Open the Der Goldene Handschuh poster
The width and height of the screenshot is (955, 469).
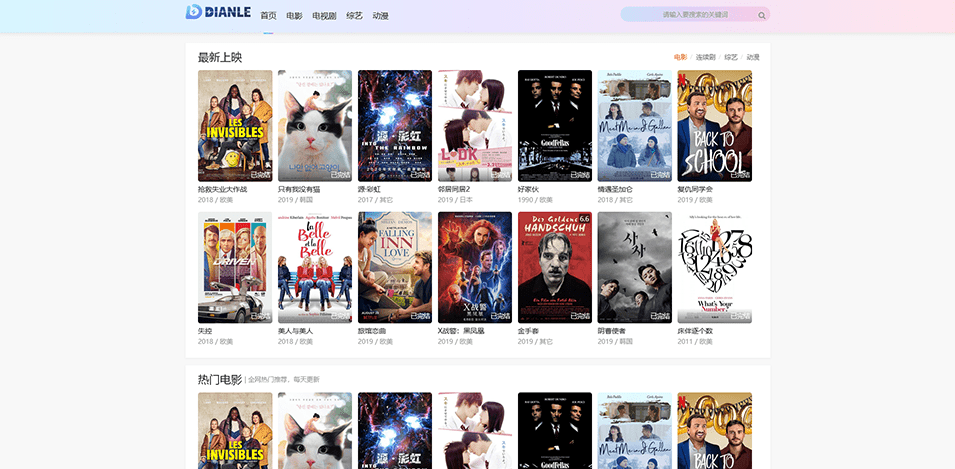[x=555, y=267]
